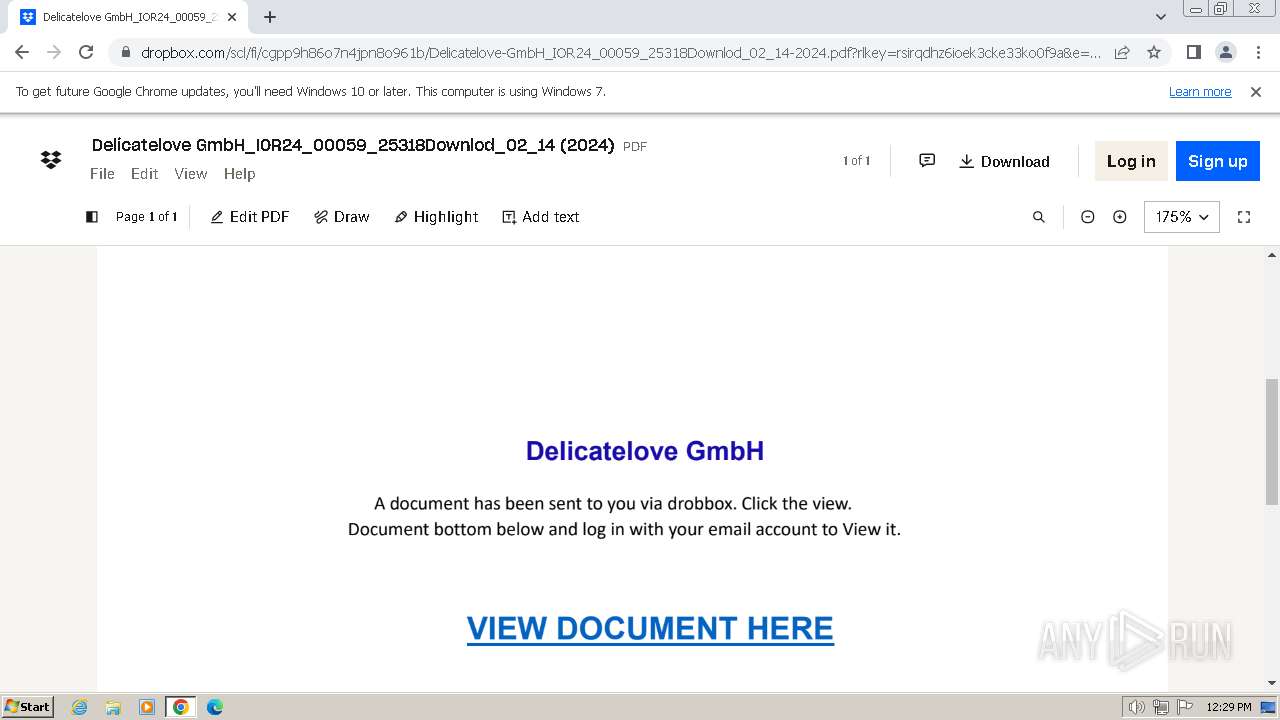Screen dimensions: 1280x720
Task: Open Windows Media Player from taskbar
Action: click(x=147, y=707)
